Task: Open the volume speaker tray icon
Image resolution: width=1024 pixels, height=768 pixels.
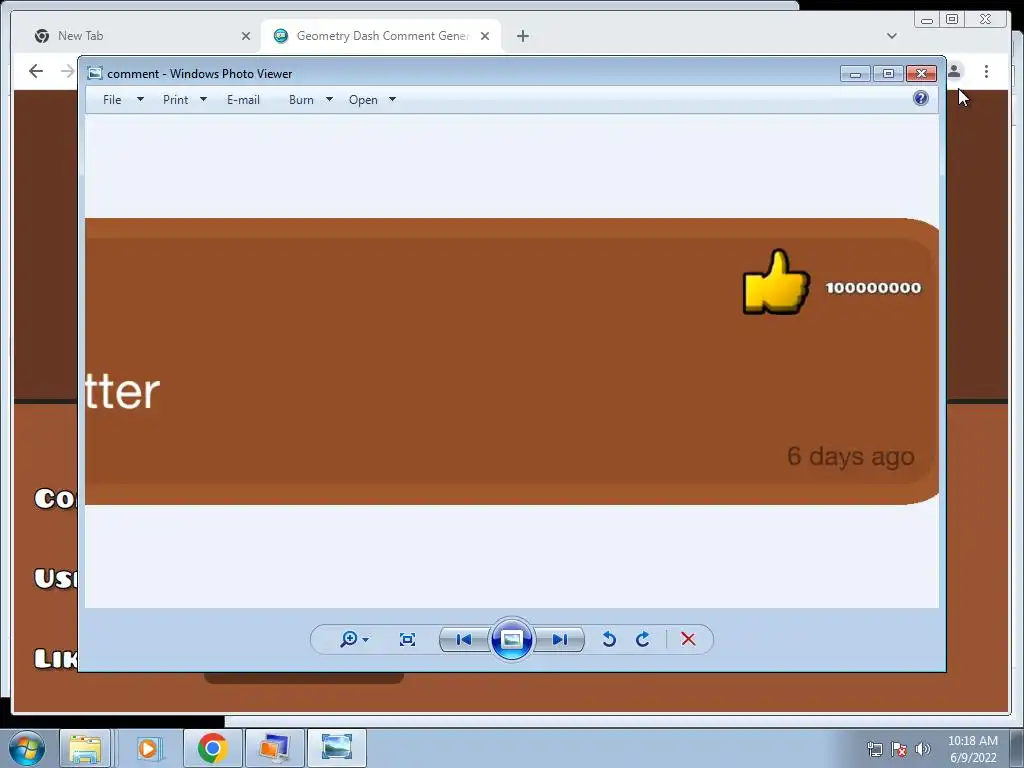Action: 923,749
